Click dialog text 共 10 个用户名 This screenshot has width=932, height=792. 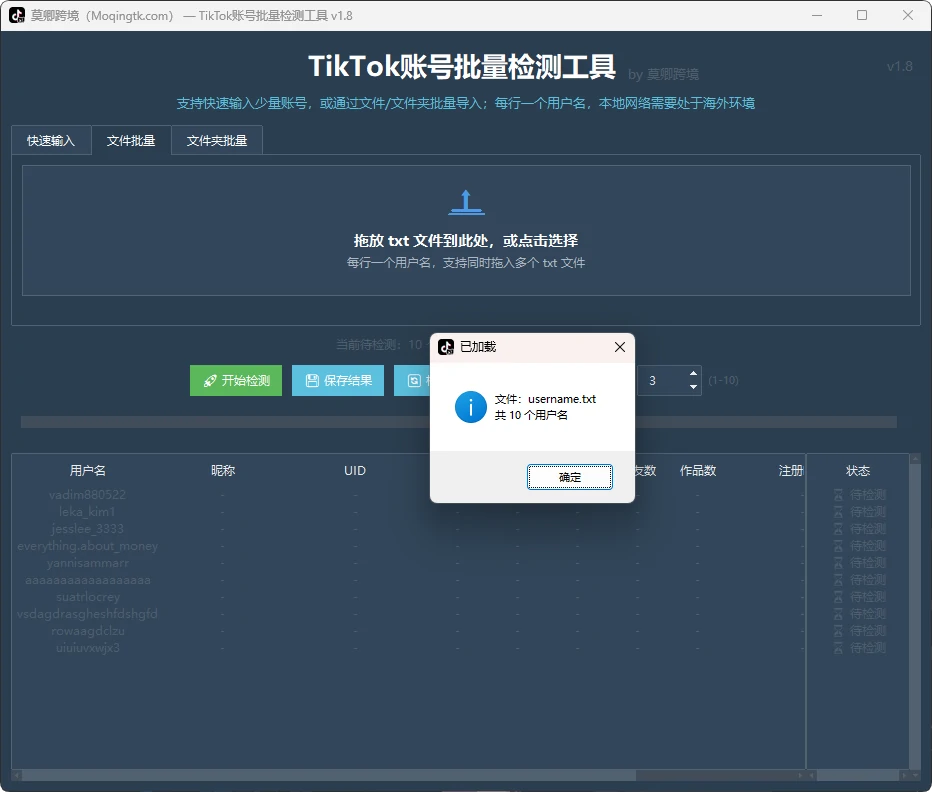pos(531,415)
